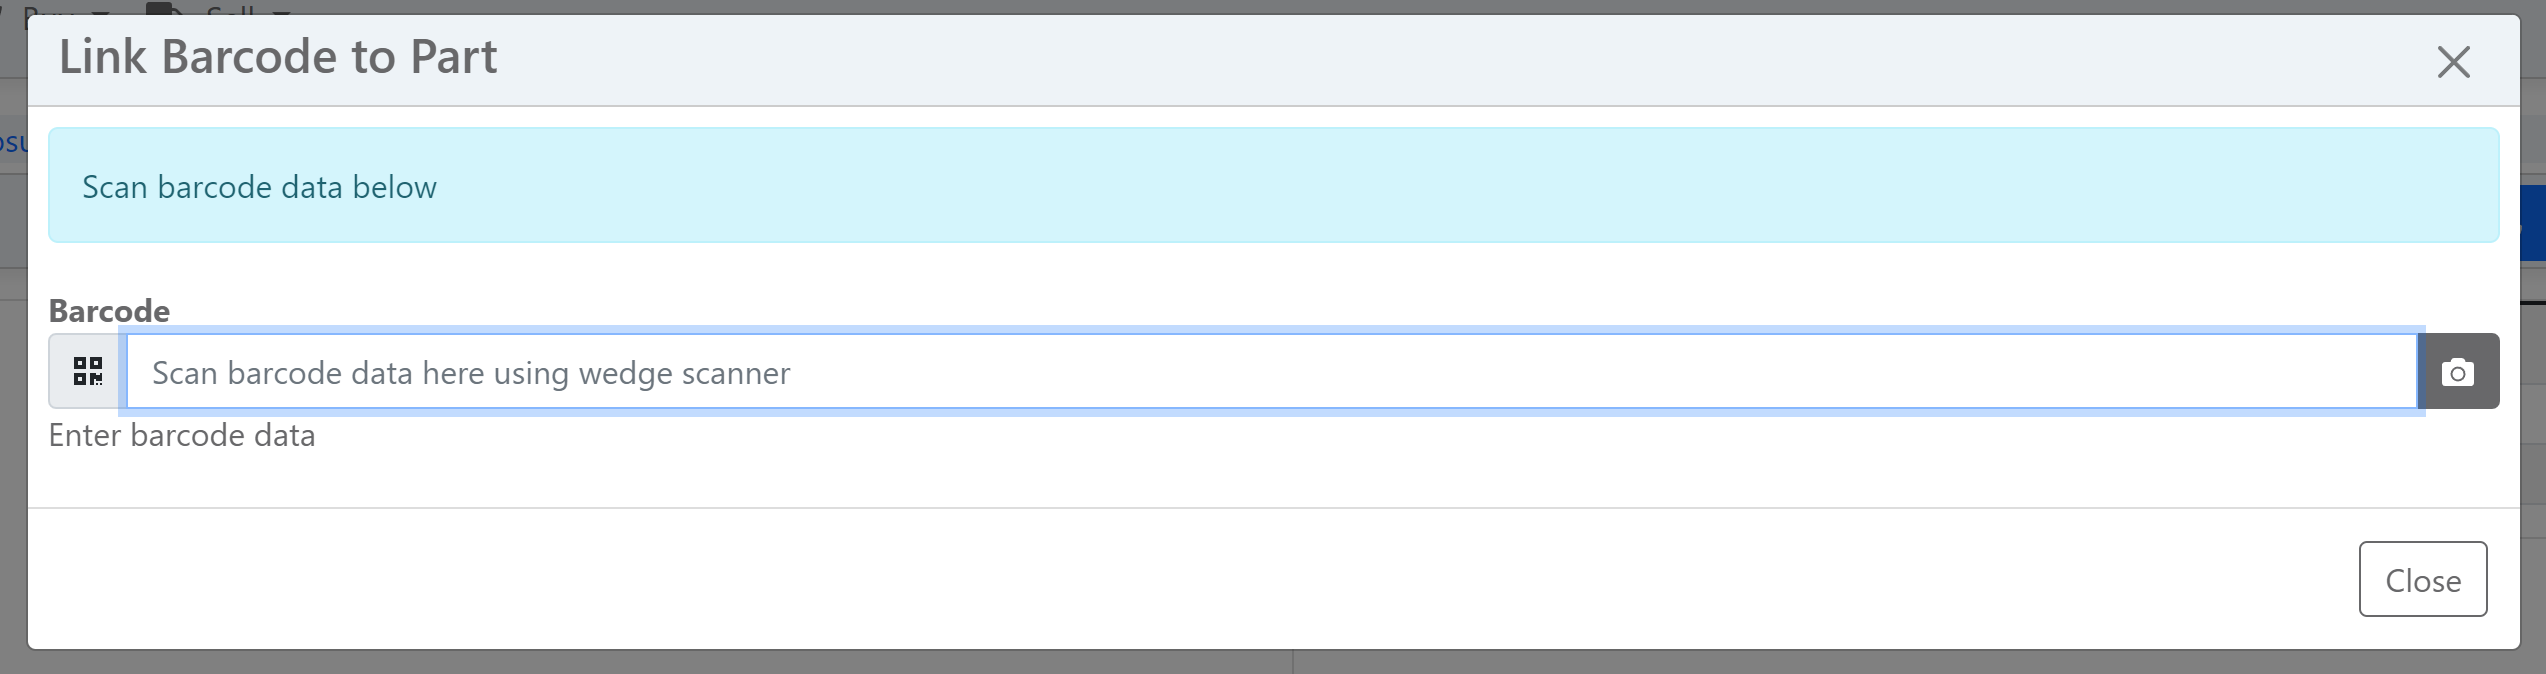Click the icon left of the Sell menu
Image resolution: width=2546 pixels, height=674 pixels.
click(x=163, y=8)
